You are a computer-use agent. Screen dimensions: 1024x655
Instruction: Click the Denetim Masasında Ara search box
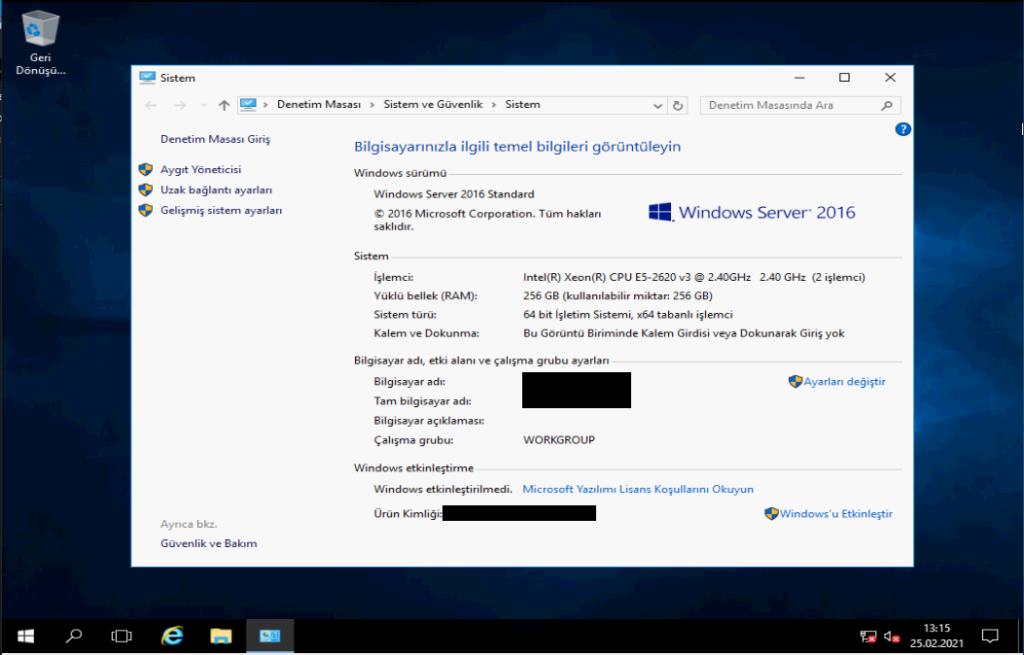800,105
